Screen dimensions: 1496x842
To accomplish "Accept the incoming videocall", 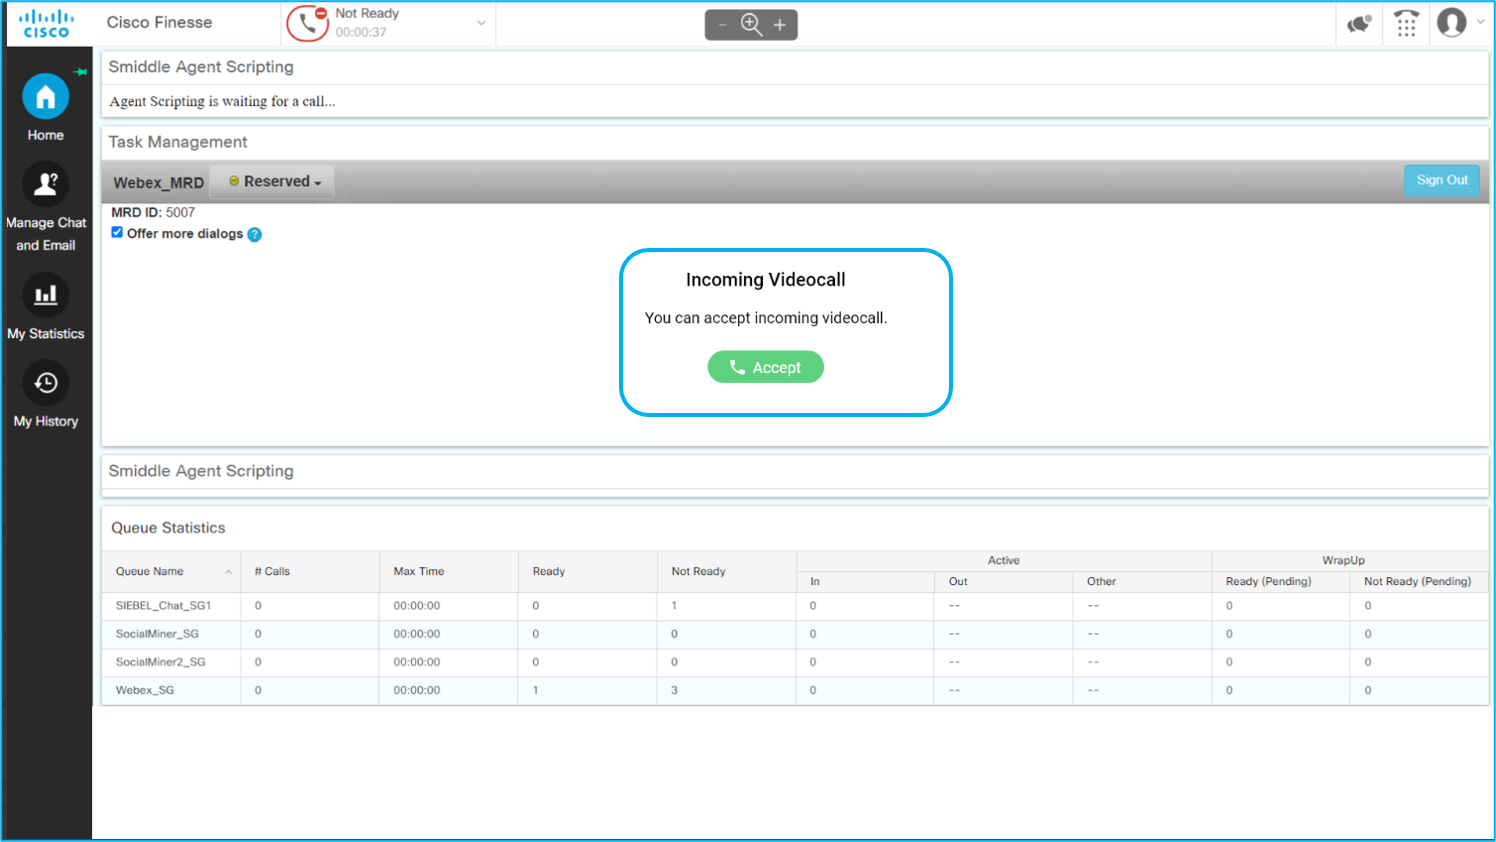I will pyautogui.click(x=765, y=366).
